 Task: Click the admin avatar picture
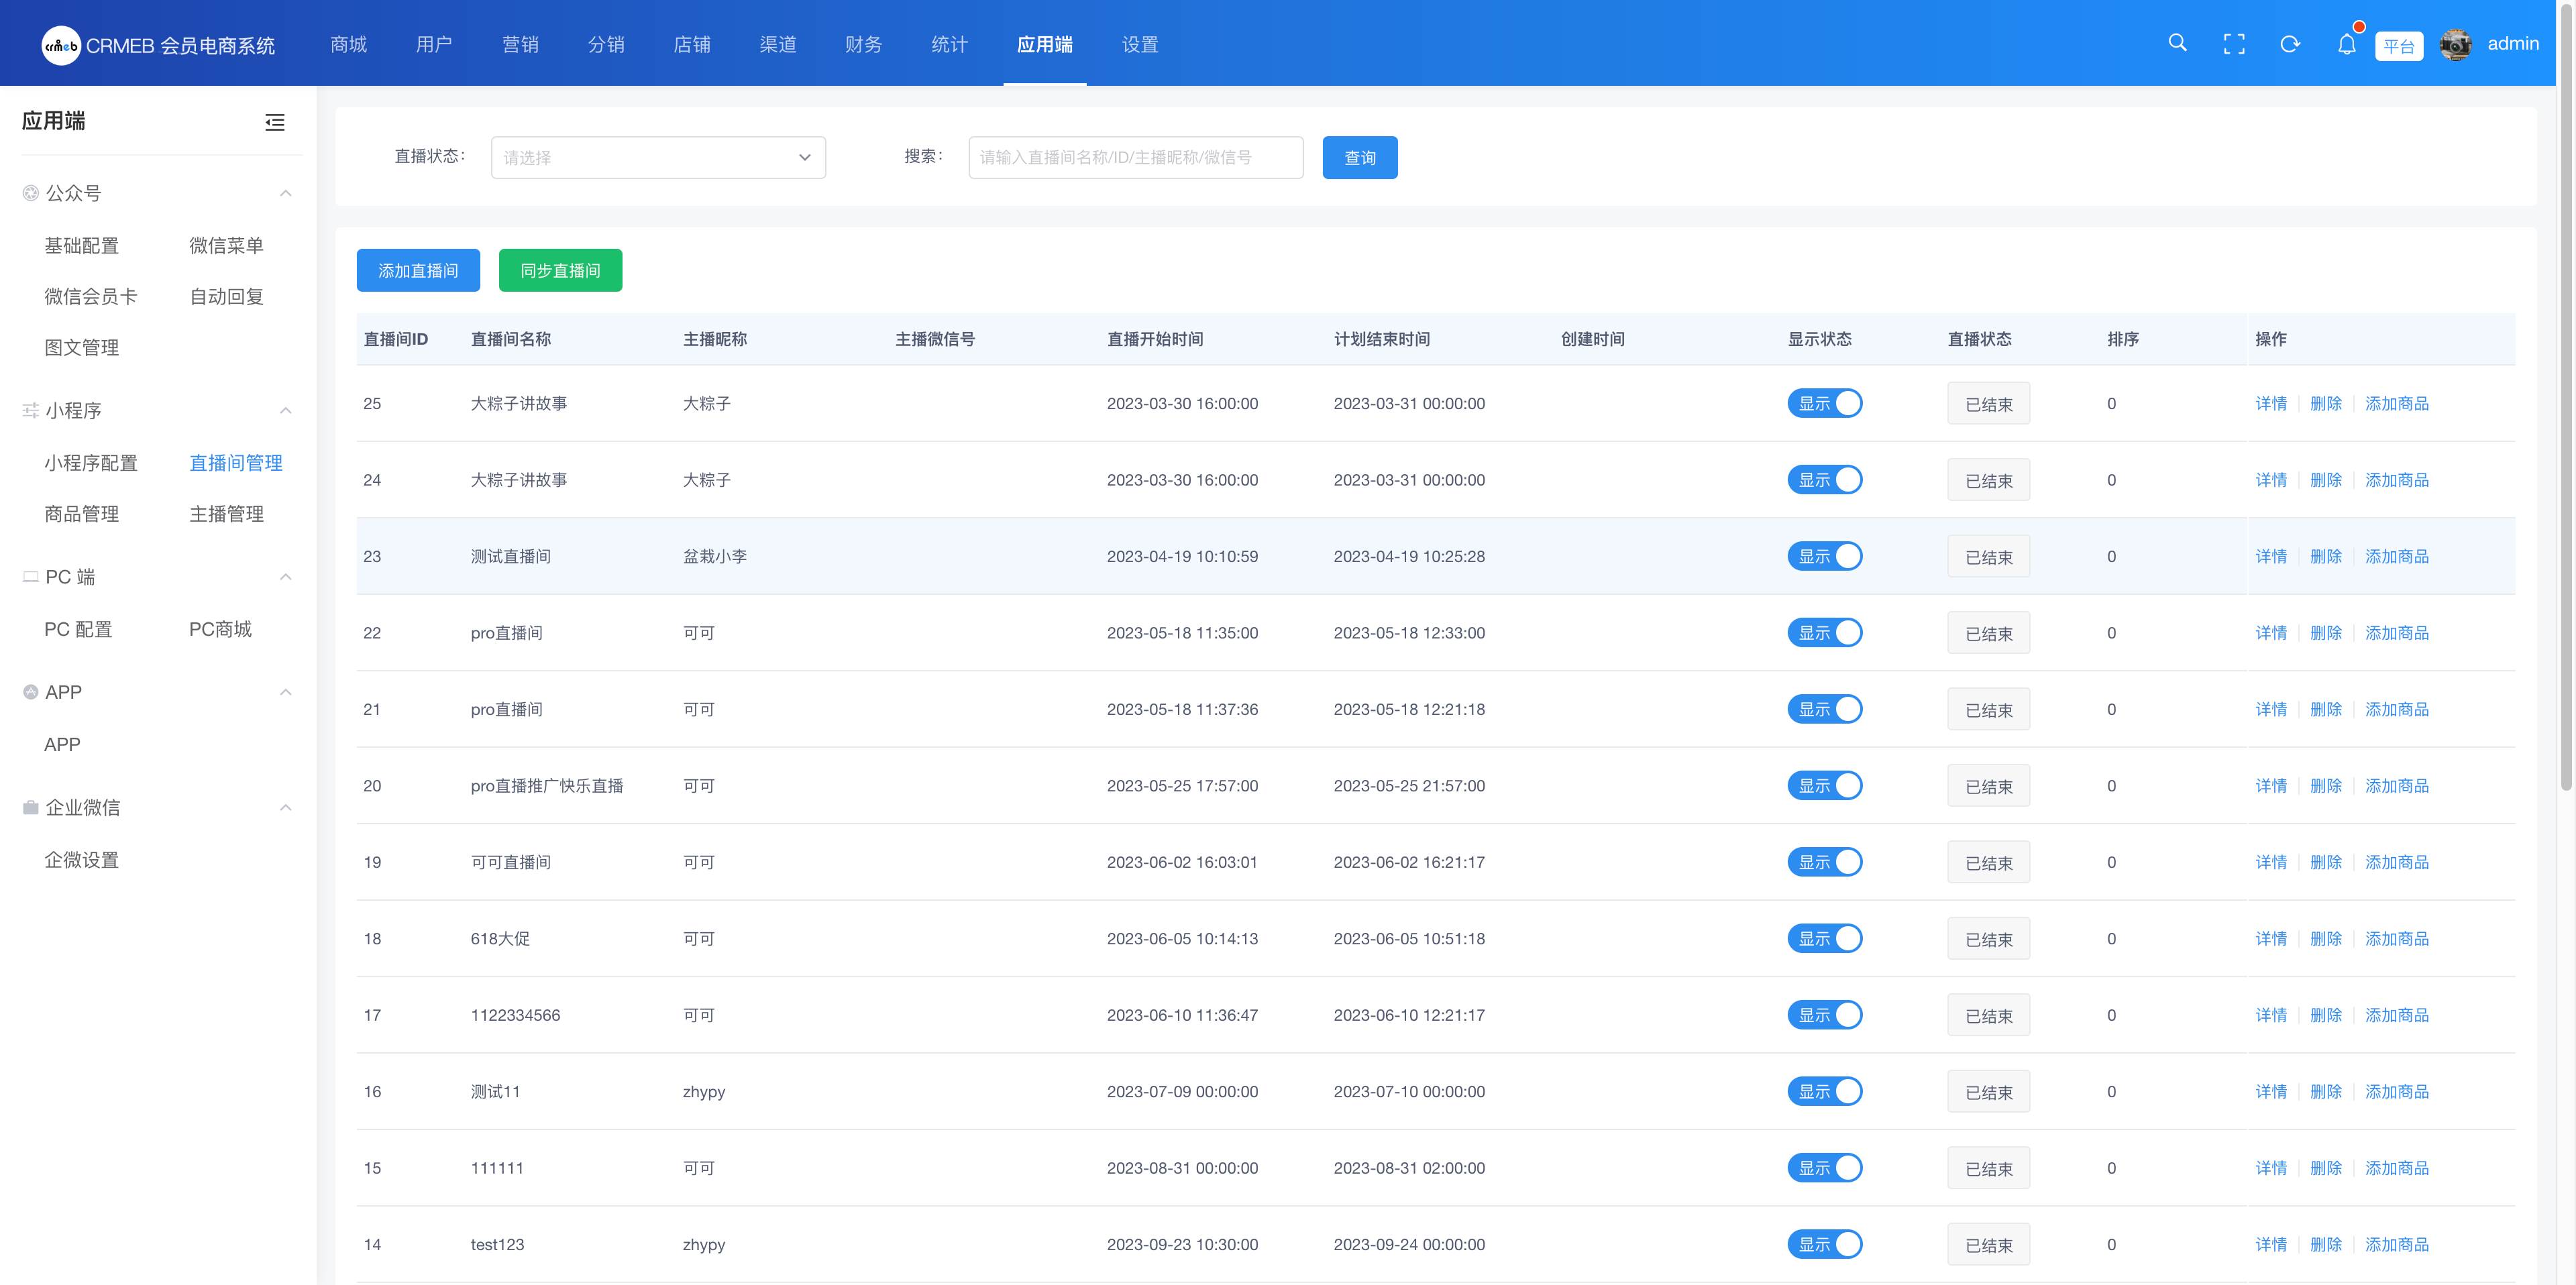coord(2455,44)
